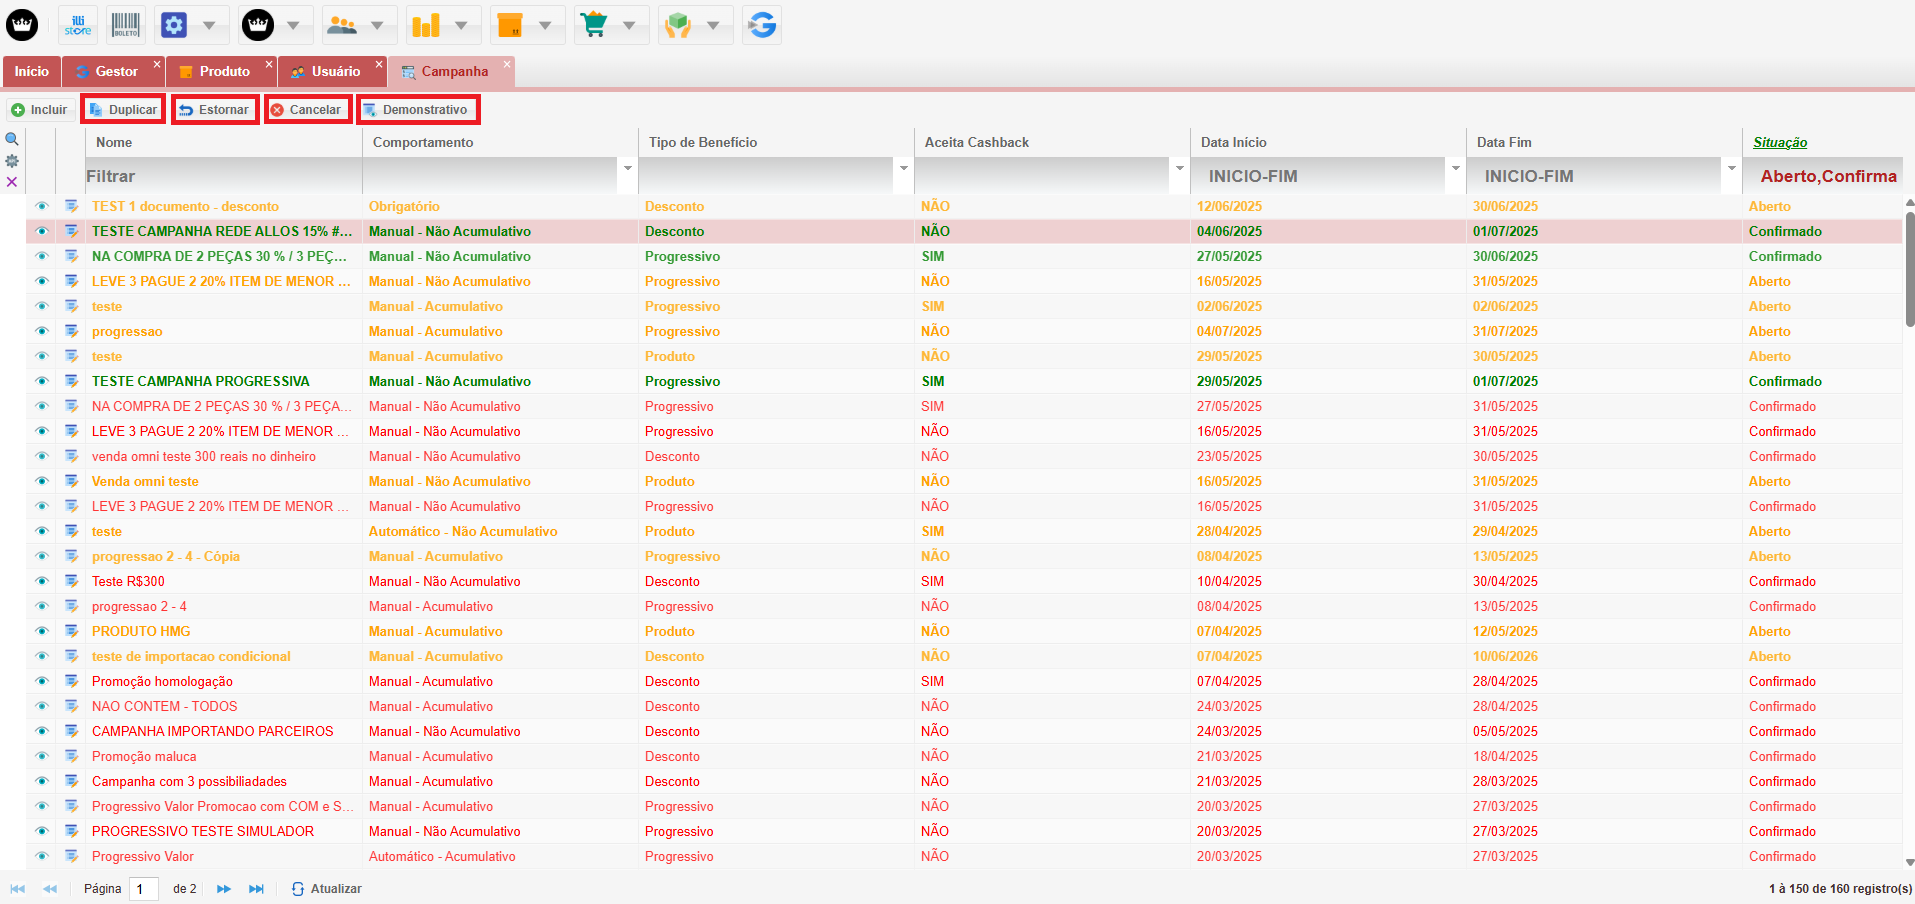The height and width of the screenshot is (904, 1915).
Task: Expand the Aceita Cashback filter dropdown
Action: 1180,168
